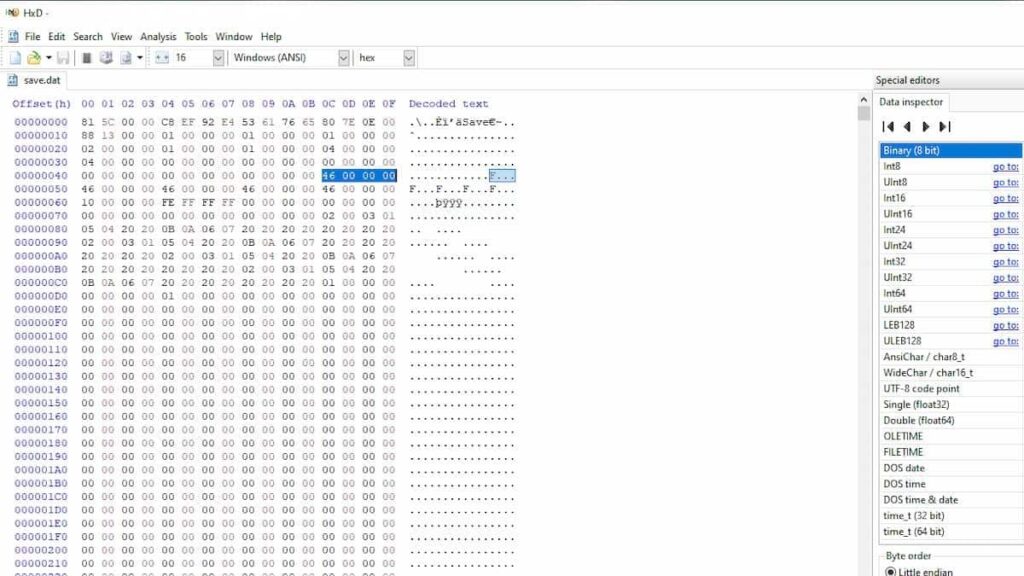Click the HxD title bar app icon
This screenshot has width=1024, height=576.
click(12, 12)
